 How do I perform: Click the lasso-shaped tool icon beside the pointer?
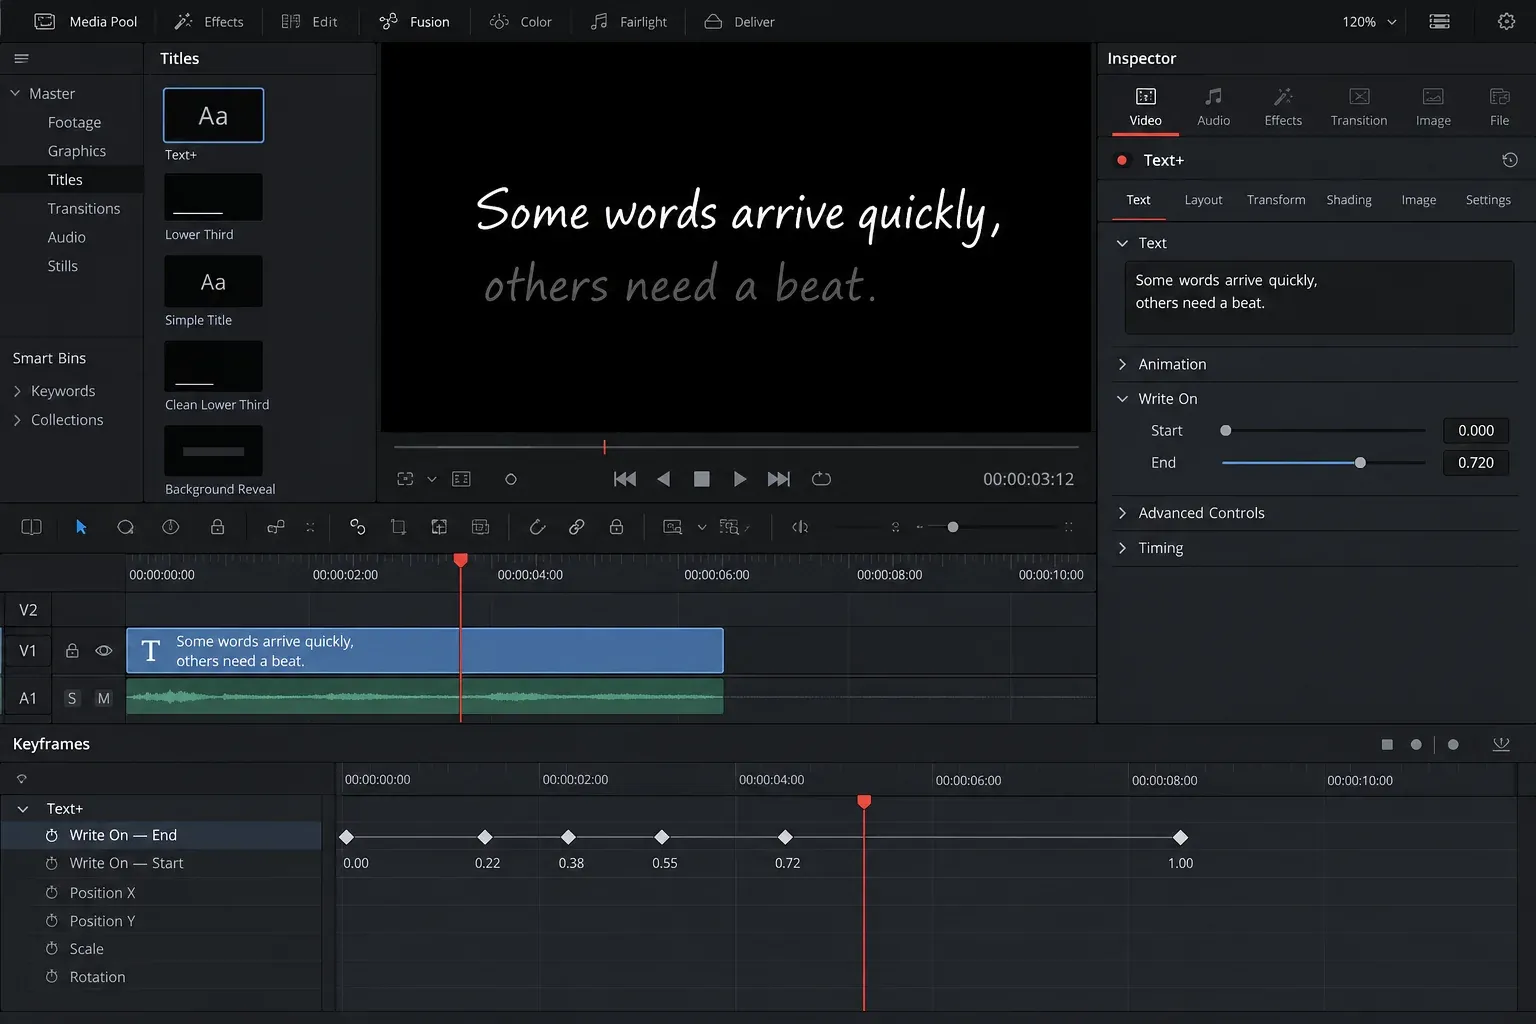[126, 527]
